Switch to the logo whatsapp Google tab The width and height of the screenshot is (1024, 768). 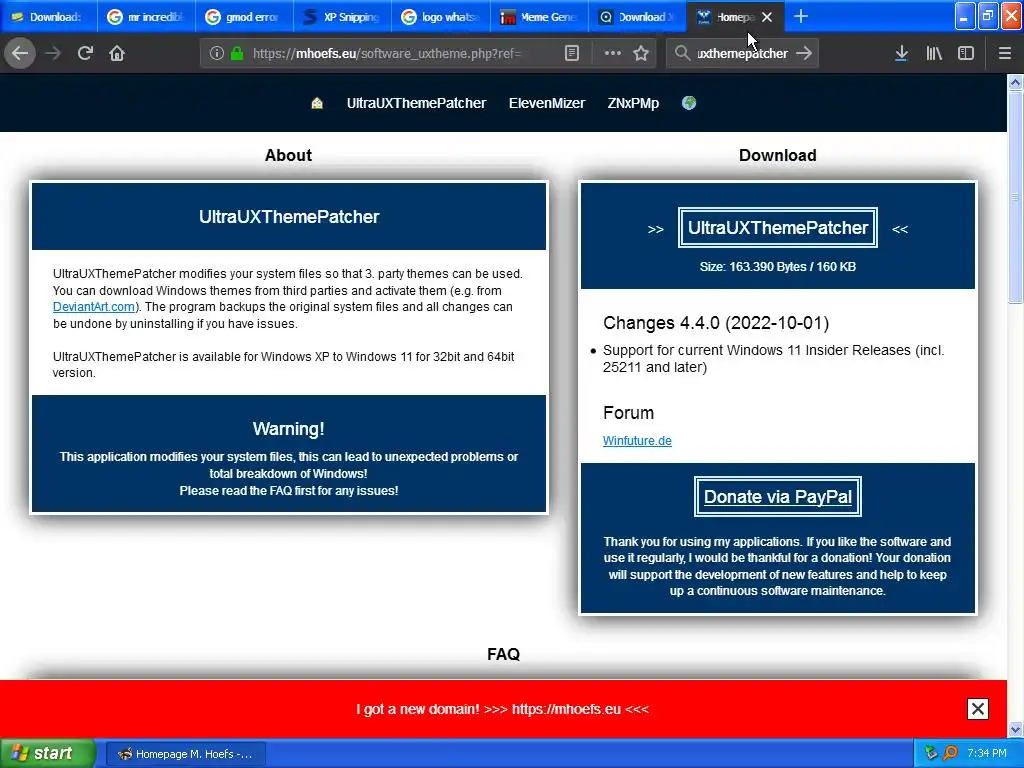click(x=441, y=17)
